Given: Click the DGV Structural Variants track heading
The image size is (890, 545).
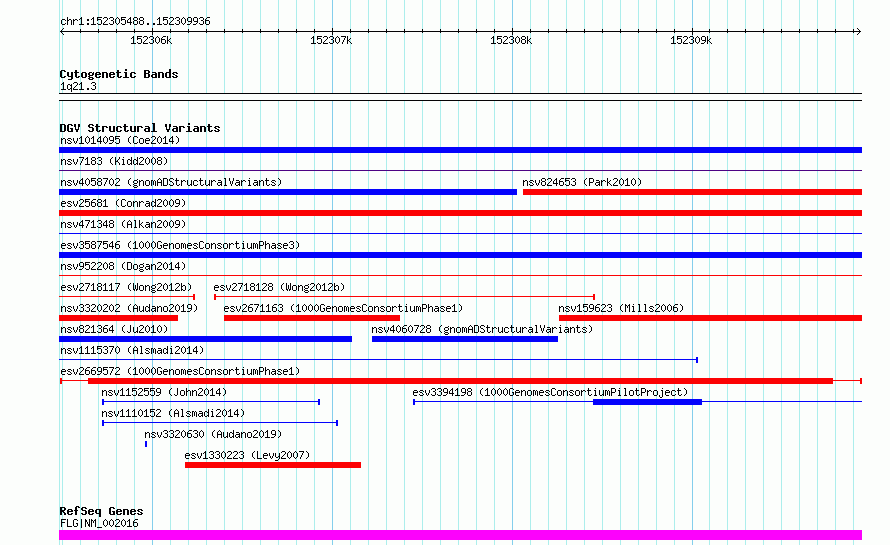Looking at the screenshot, I should pyautogui.click(x=140, y=128).
